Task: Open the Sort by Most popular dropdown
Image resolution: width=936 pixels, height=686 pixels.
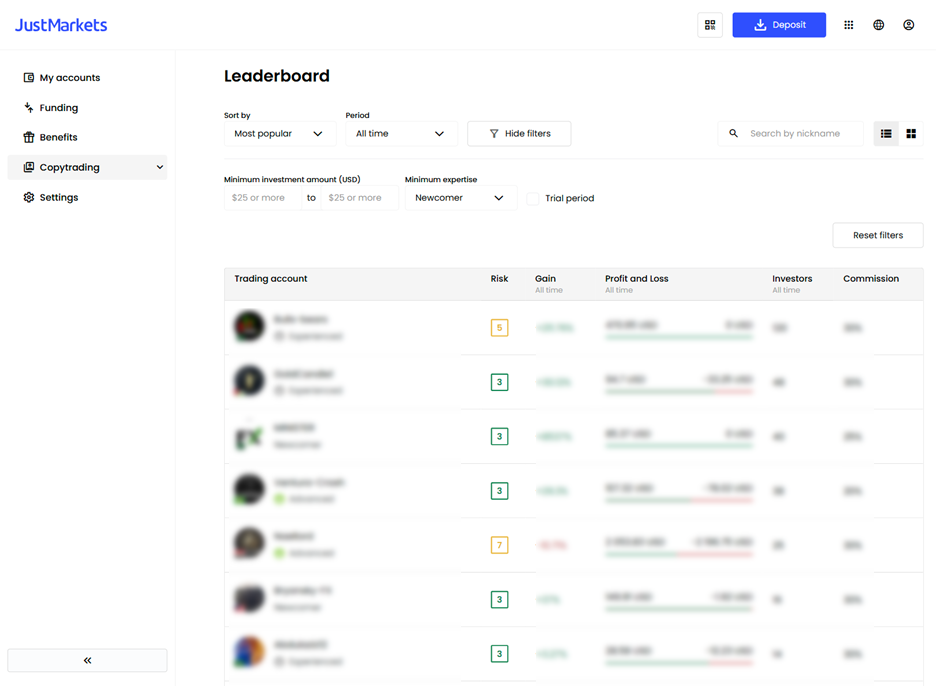Action: pos(279,134)
